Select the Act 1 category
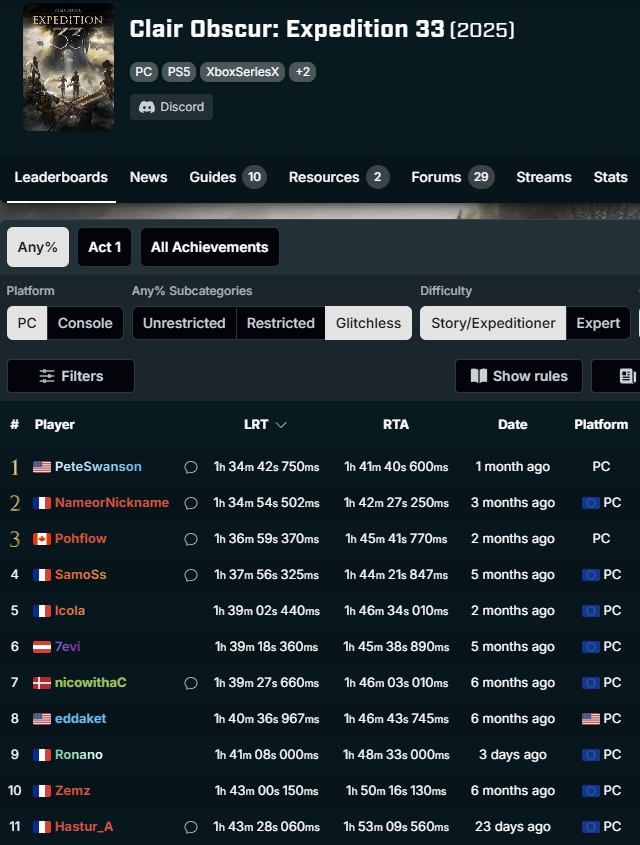Screen dimensions: 640x845 click(x=105, y=247)
